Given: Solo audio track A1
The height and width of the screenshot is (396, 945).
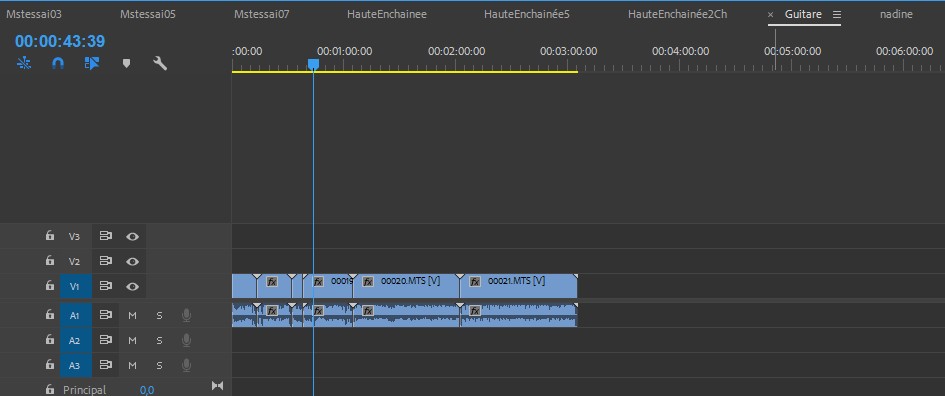Looking at the screenshot, I should (160, 315).
